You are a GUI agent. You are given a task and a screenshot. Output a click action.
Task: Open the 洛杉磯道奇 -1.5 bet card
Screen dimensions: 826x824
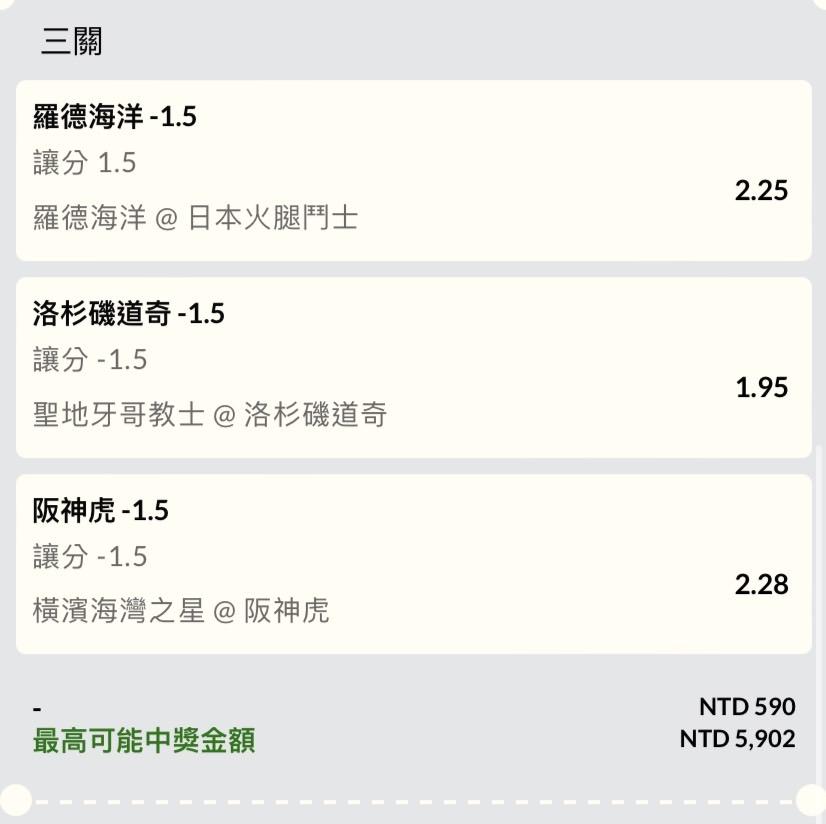point(414,367)
